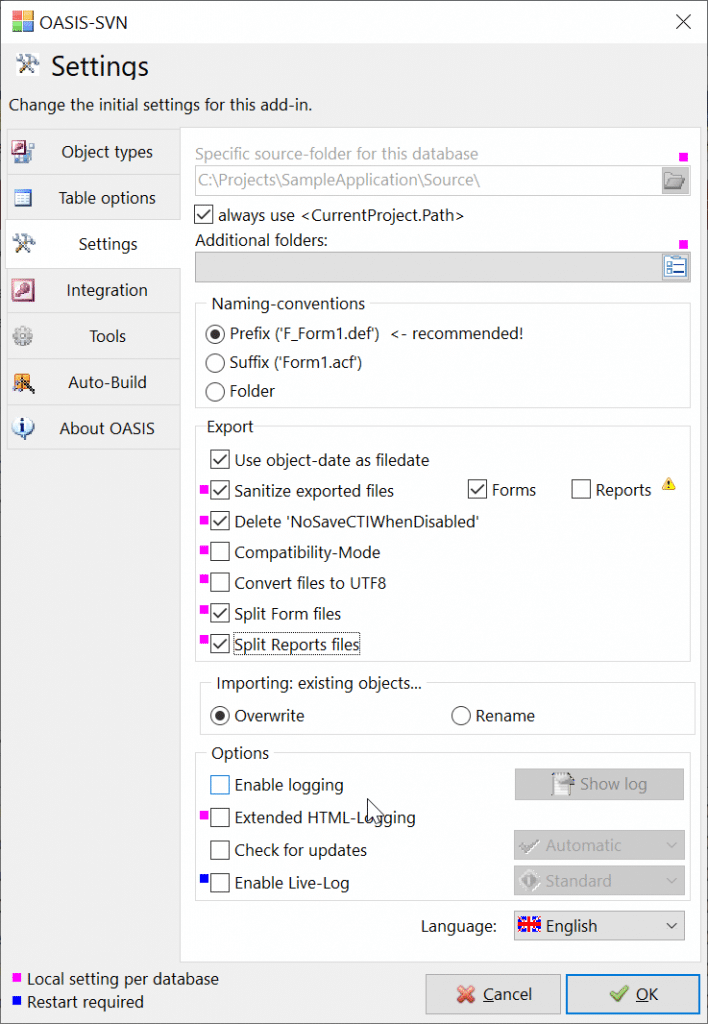Viewport: 708px width, 1024px height.
Task: Click the UK flag icon in Language
Action: 529,925
